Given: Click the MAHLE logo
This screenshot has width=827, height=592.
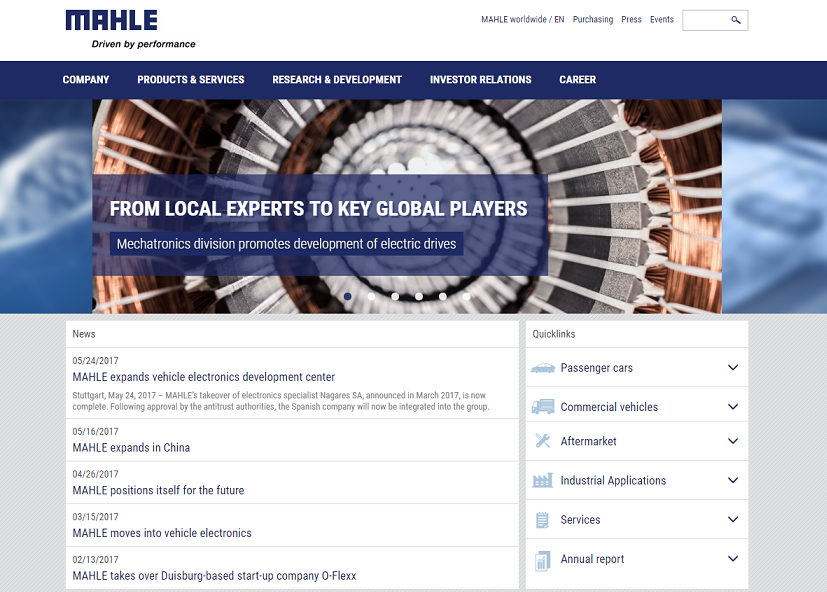Looking at the screenshot, I should click(111, 20).
